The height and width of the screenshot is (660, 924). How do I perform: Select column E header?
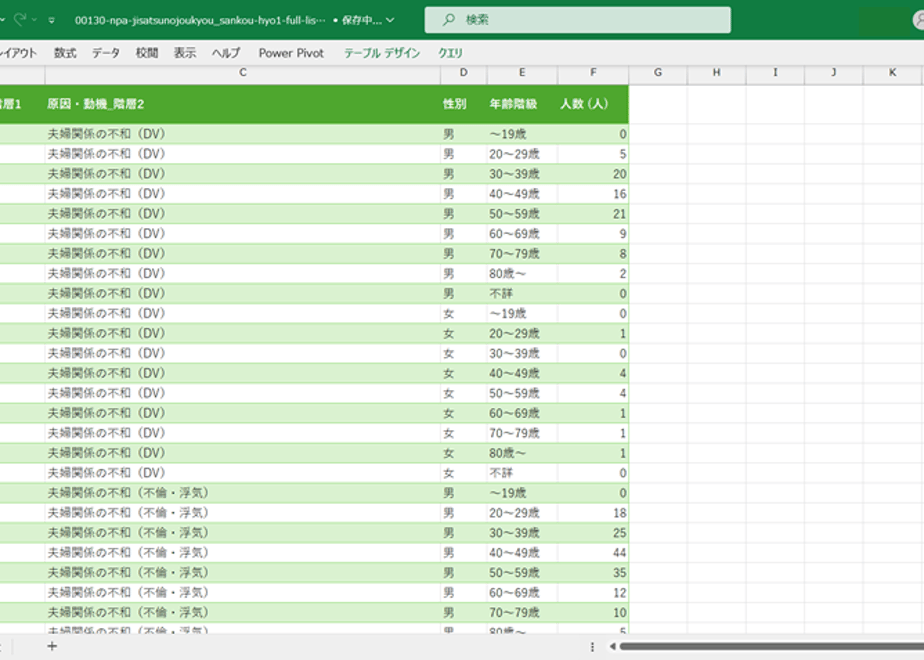pyautogui.click(x=522, y=72)
